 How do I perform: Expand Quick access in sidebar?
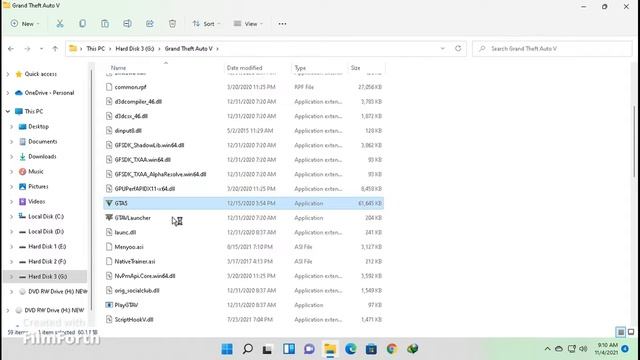coord(8,74)
